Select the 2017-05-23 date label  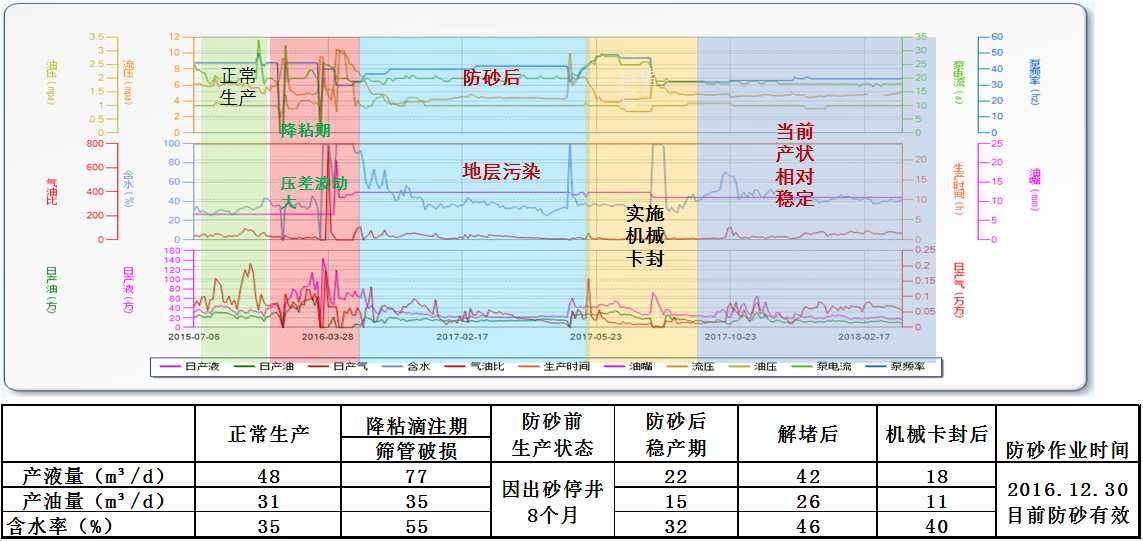click(596, 338)
